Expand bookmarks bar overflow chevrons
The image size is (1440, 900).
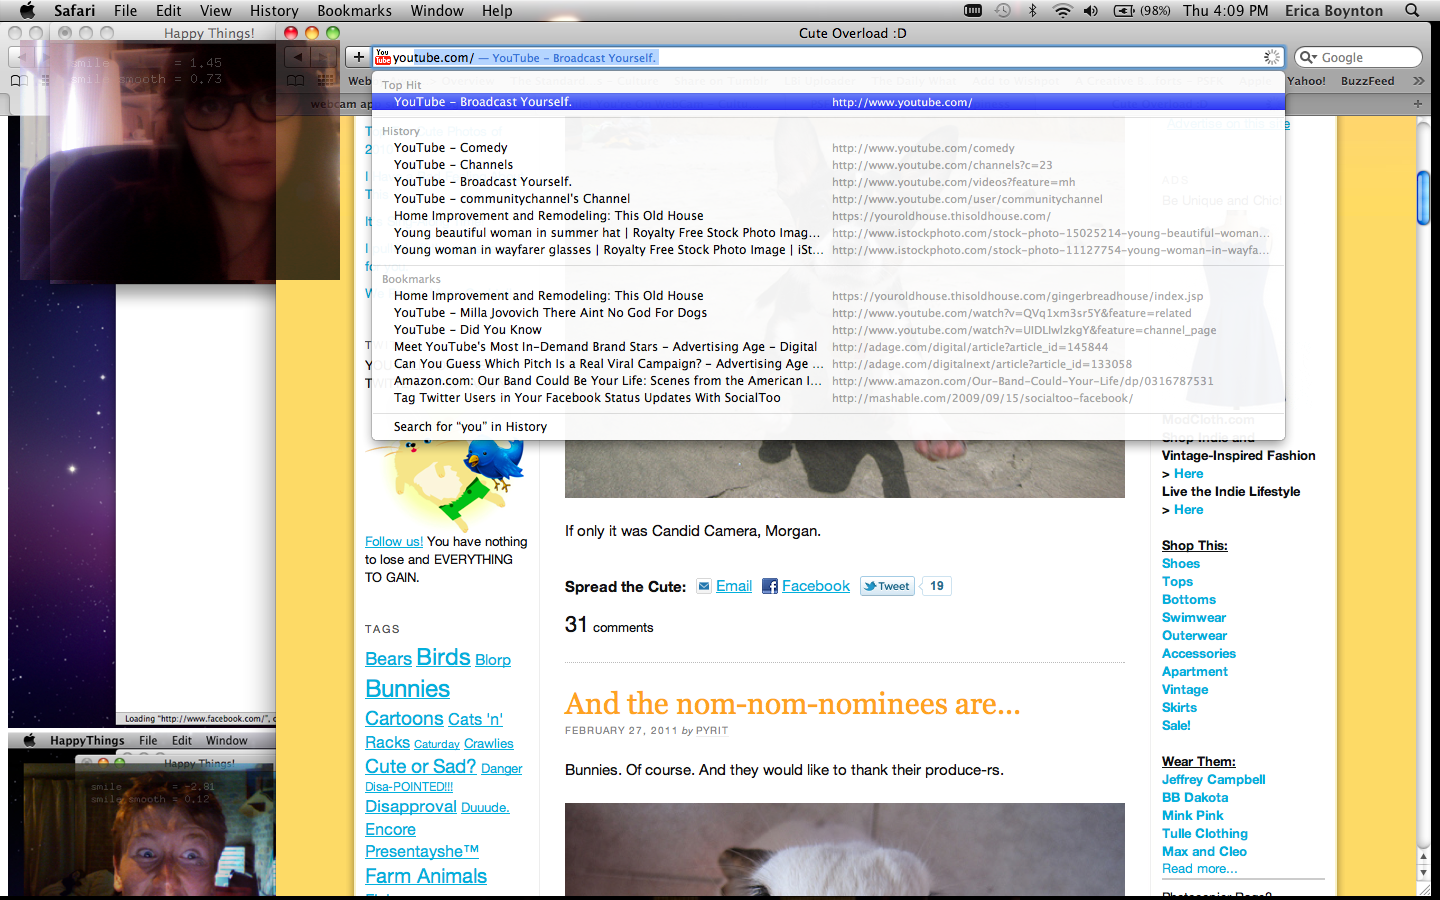1418,80
